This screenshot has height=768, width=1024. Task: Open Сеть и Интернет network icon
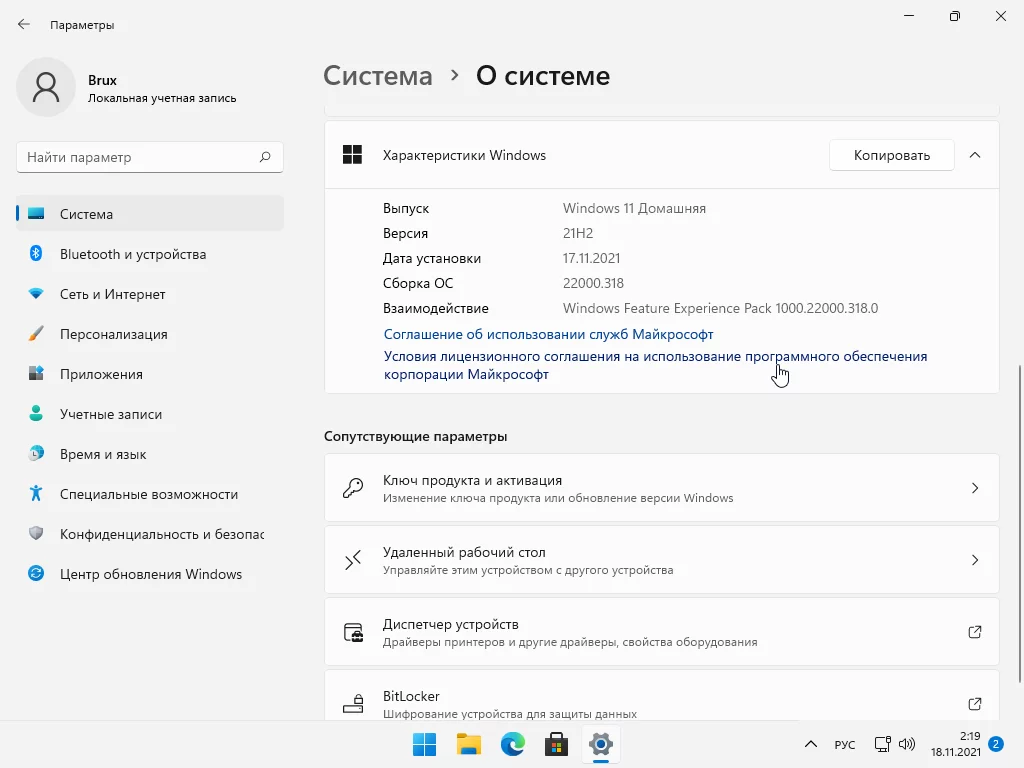[36, 294]
